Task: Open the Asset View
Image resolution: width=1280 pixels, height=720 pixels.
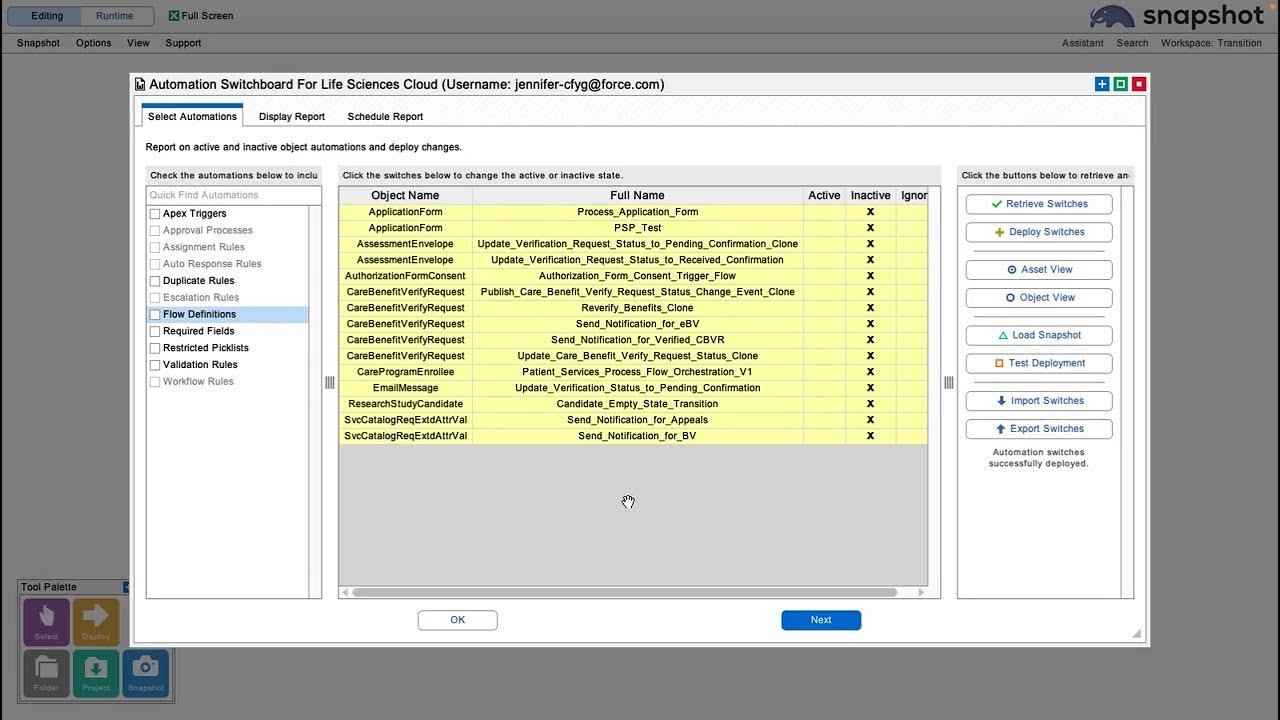Action: click(x=1039, y=270)
